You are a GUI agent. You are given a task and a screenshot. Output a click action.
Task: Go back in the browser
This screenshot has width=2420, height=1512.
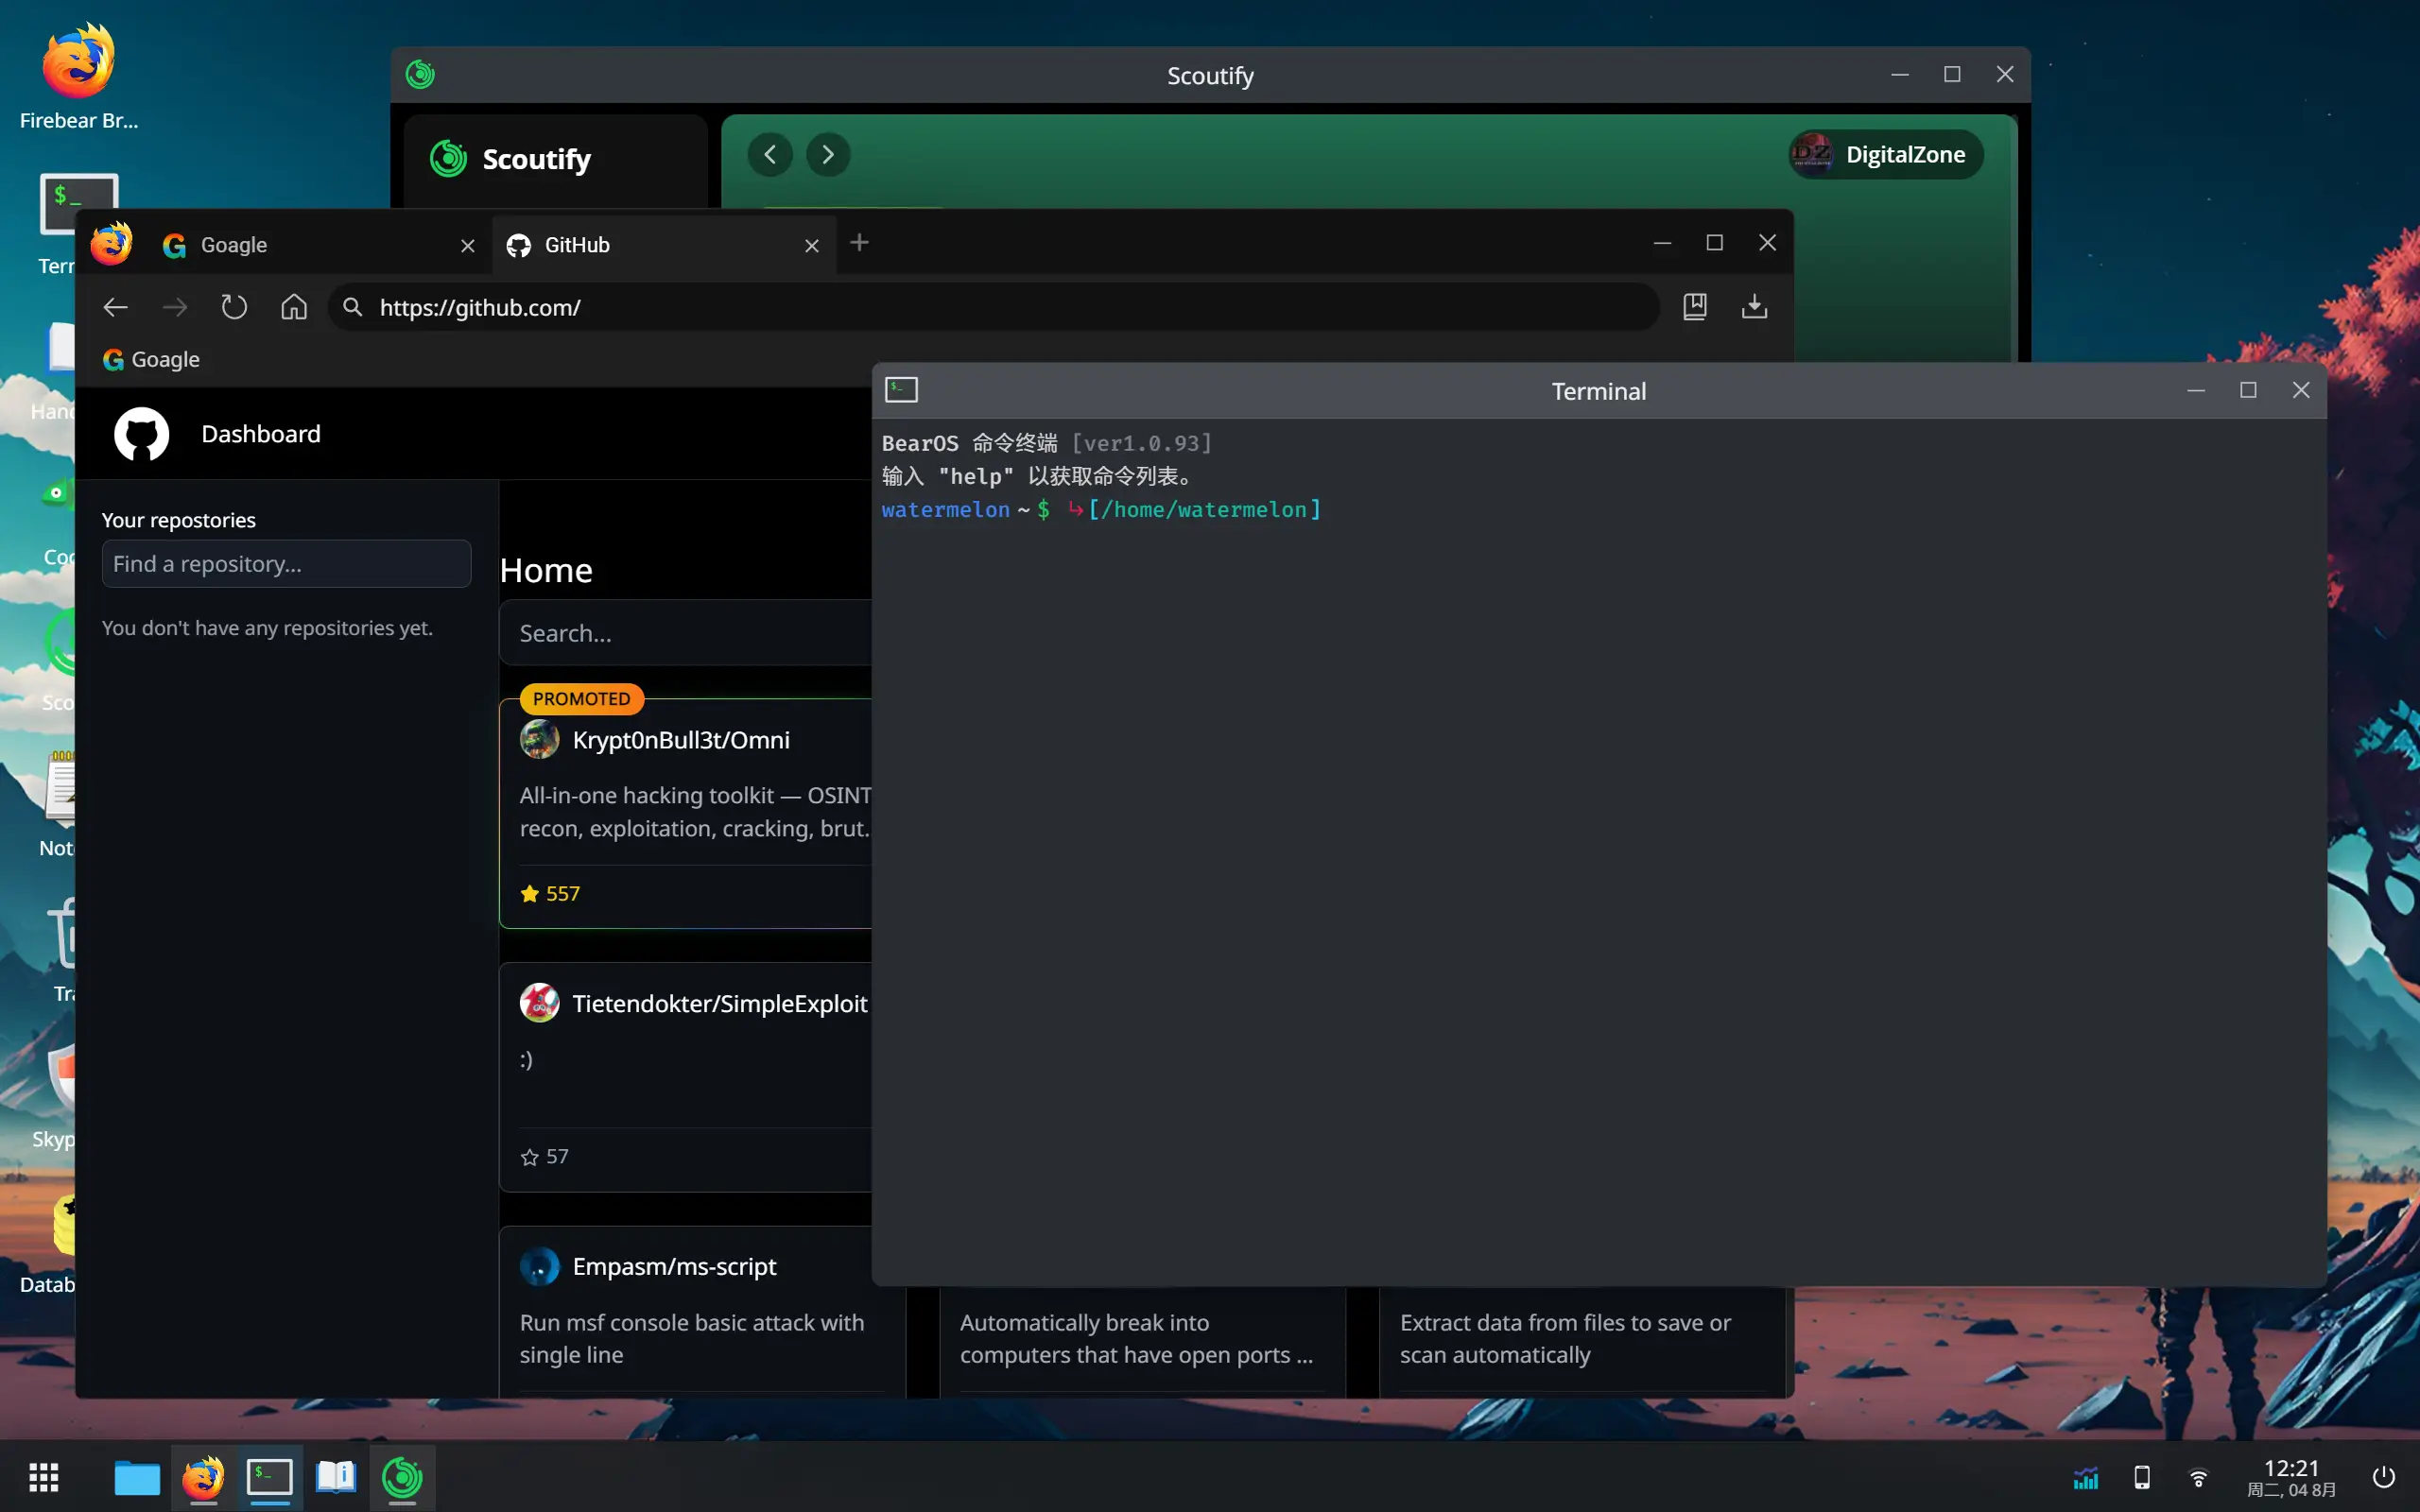(115, 307)
